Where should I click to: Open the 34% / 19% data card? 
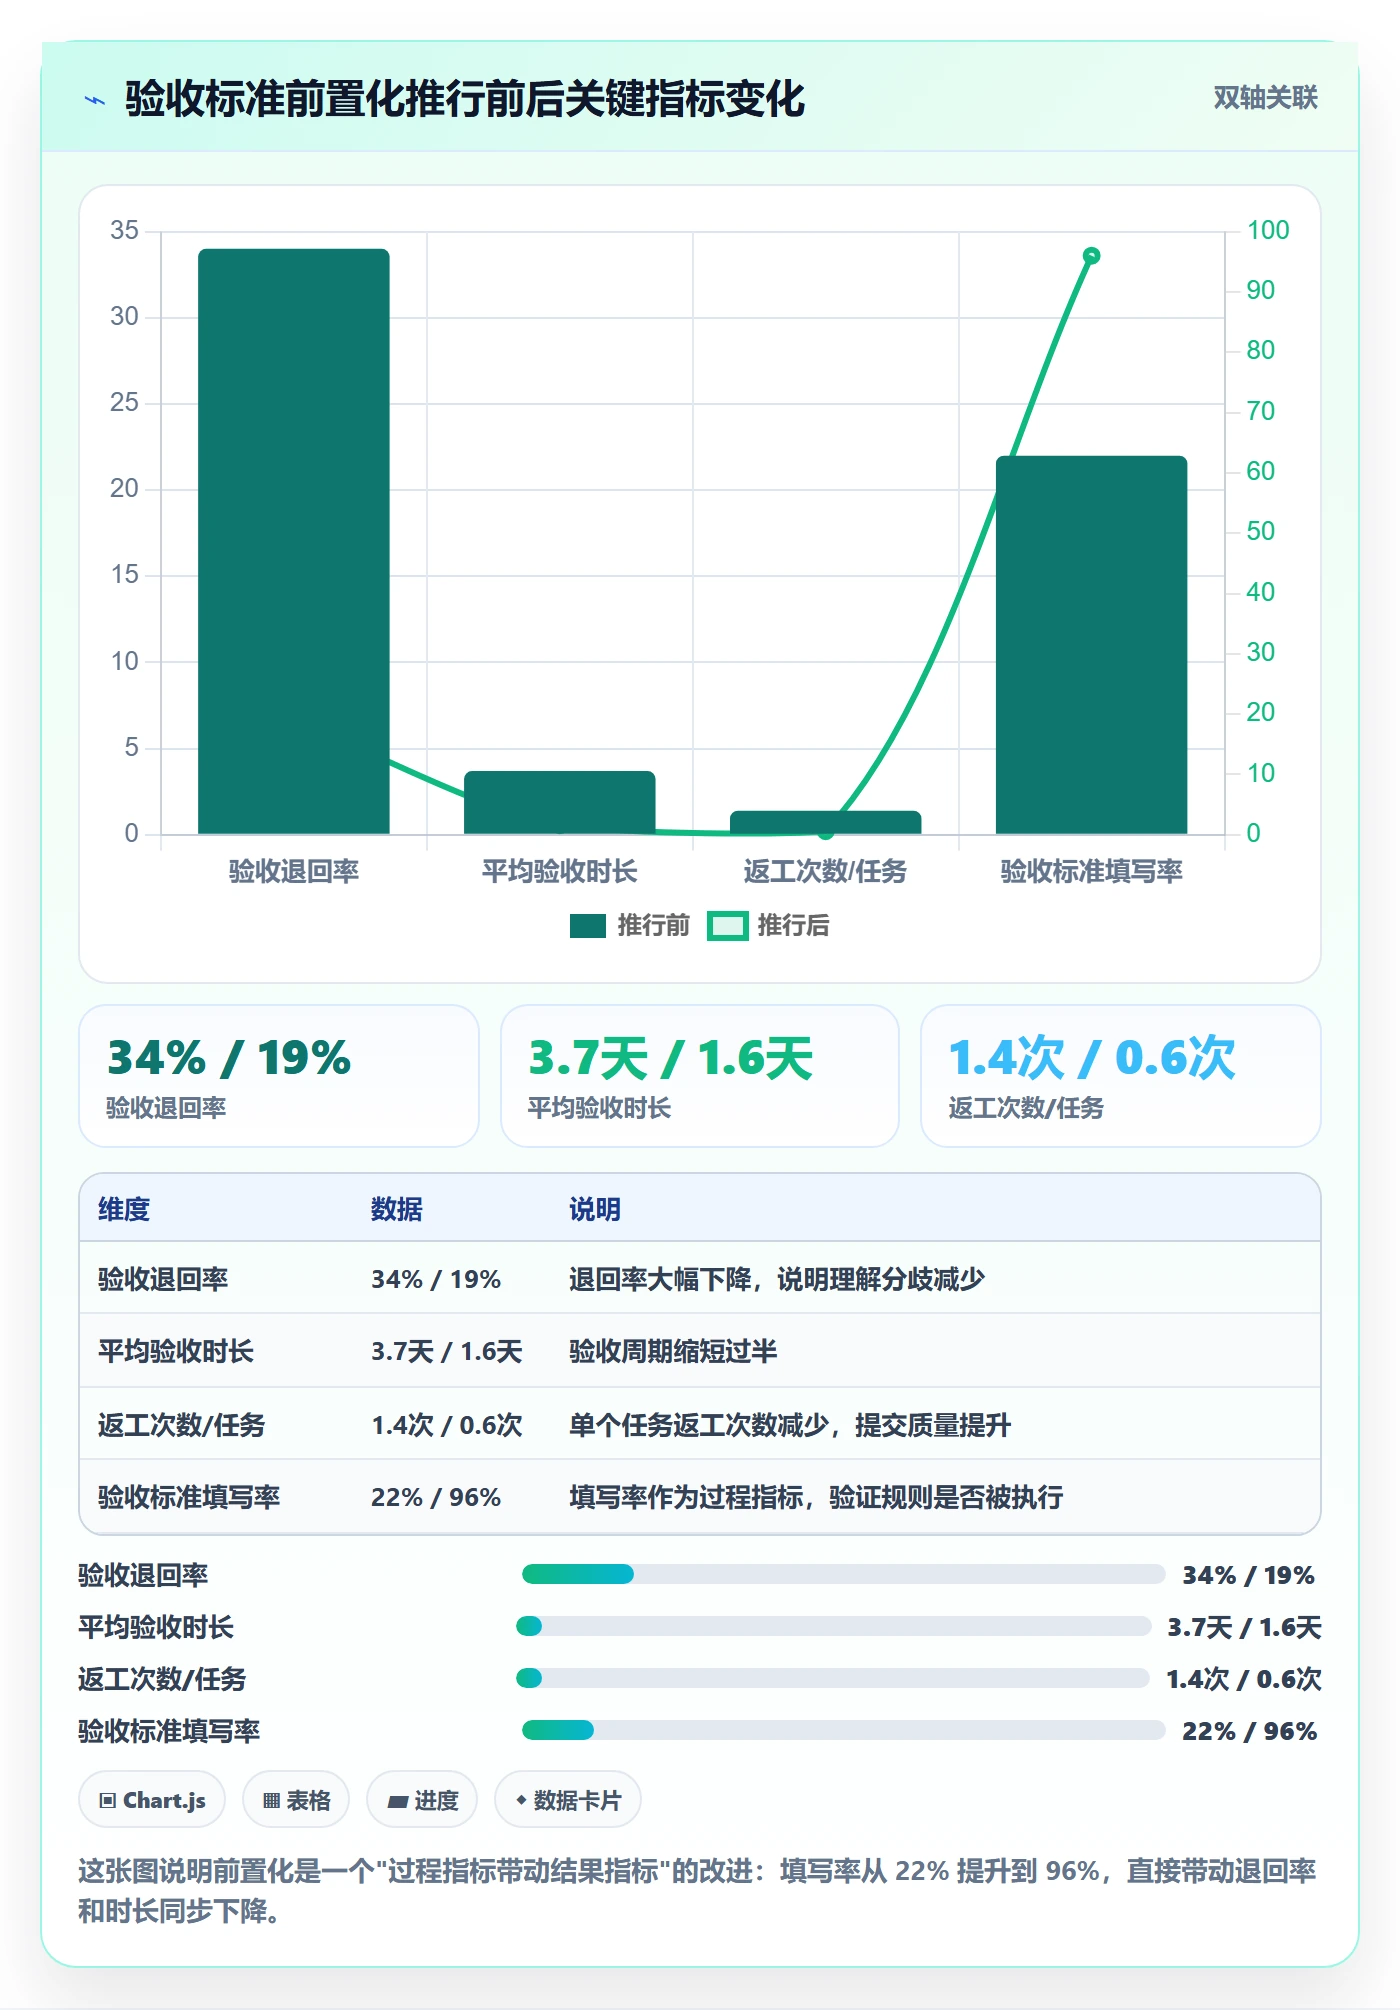279,1076
